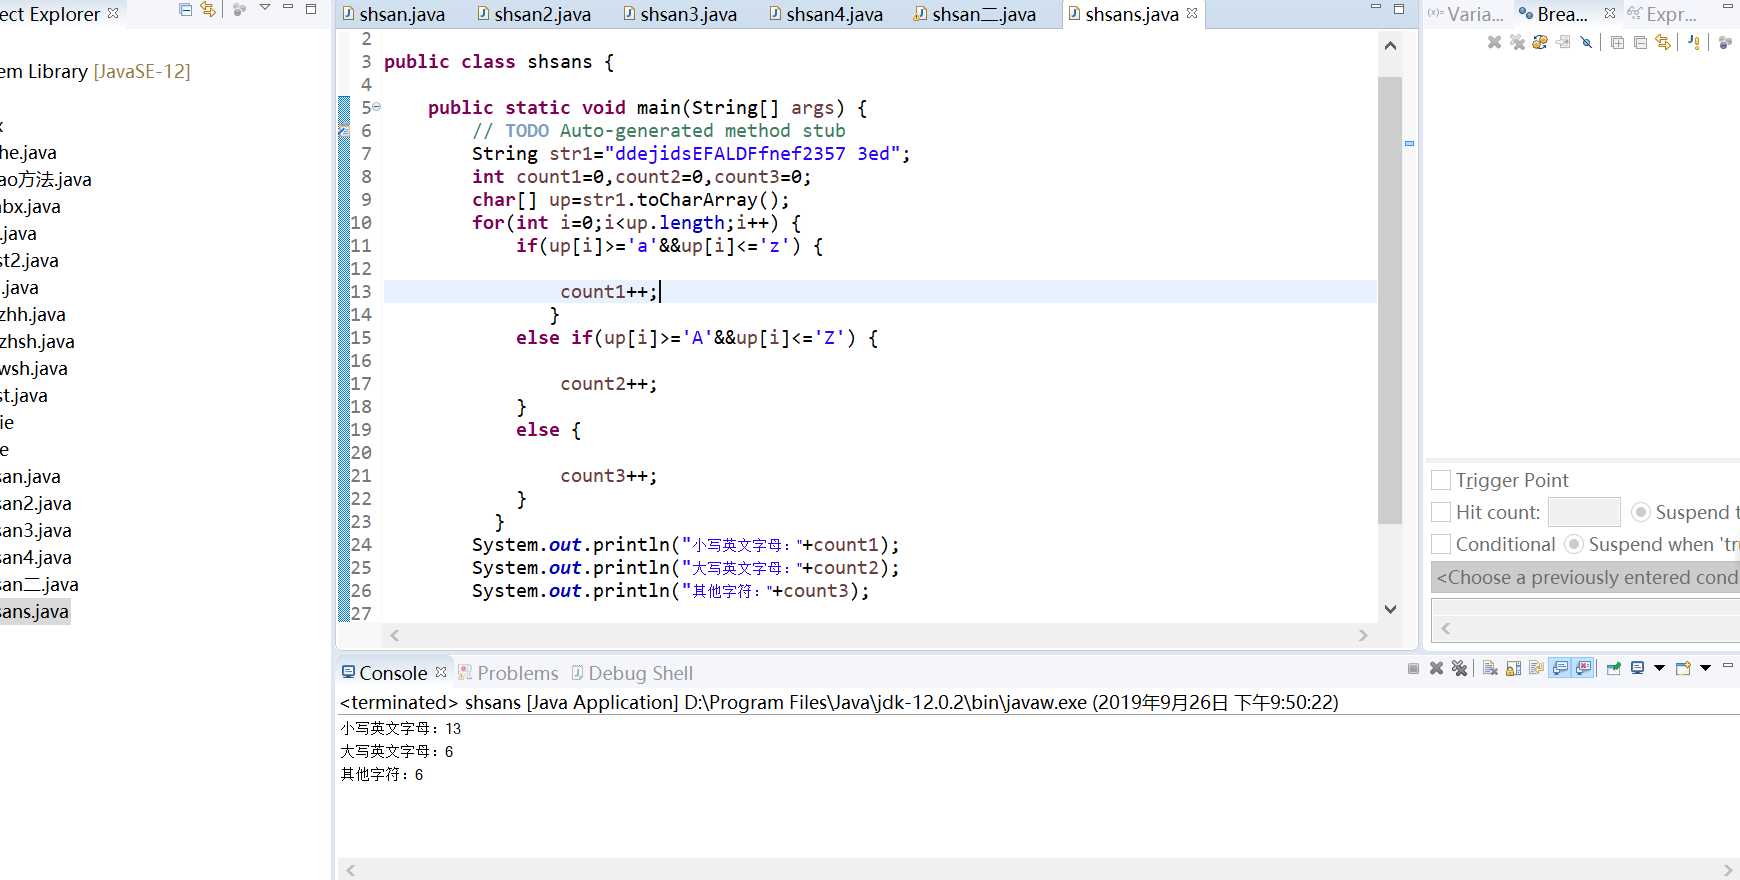Select Library [JavaSE-12] node
Viewport: 1740px width, 880px height.
[x=95, y=71]
